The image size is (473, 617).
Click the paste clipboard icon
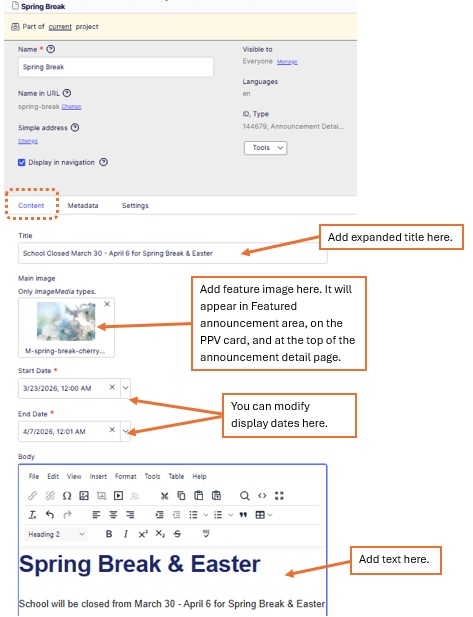(199, 495)
